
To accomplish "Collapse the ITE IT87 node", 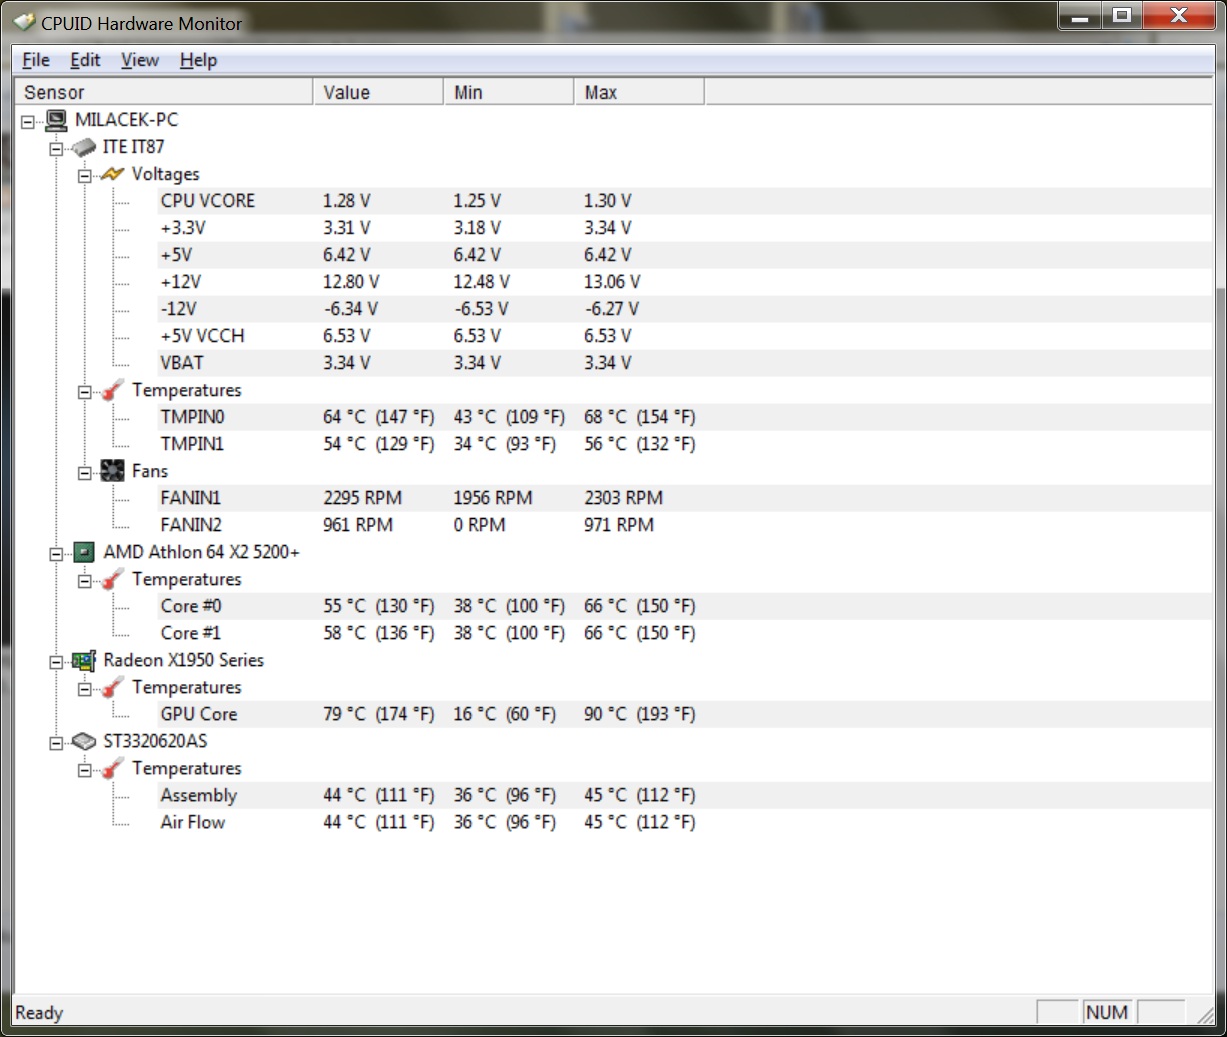I will (56, 148).
